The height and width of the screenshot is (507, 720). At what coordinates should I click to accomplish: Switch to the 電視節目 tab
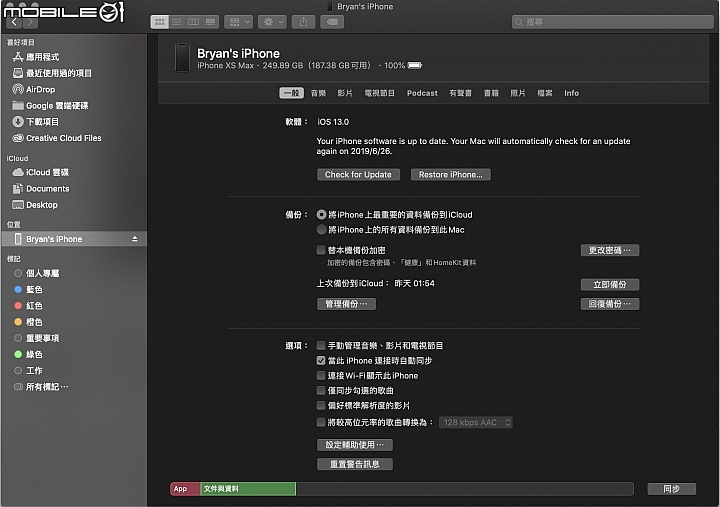[380, 93]
